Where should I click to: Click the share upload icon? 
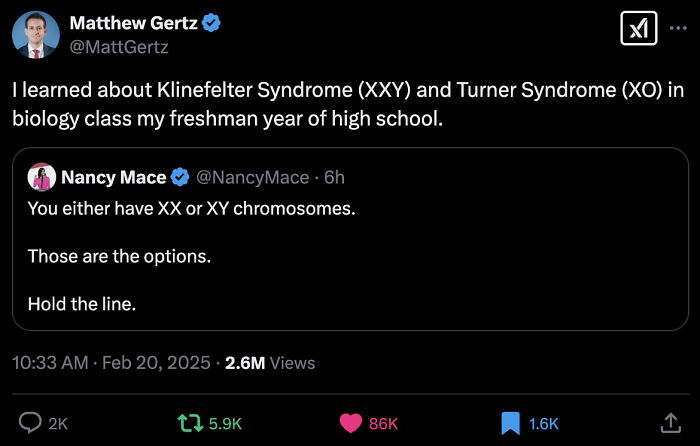click(670, 423)
